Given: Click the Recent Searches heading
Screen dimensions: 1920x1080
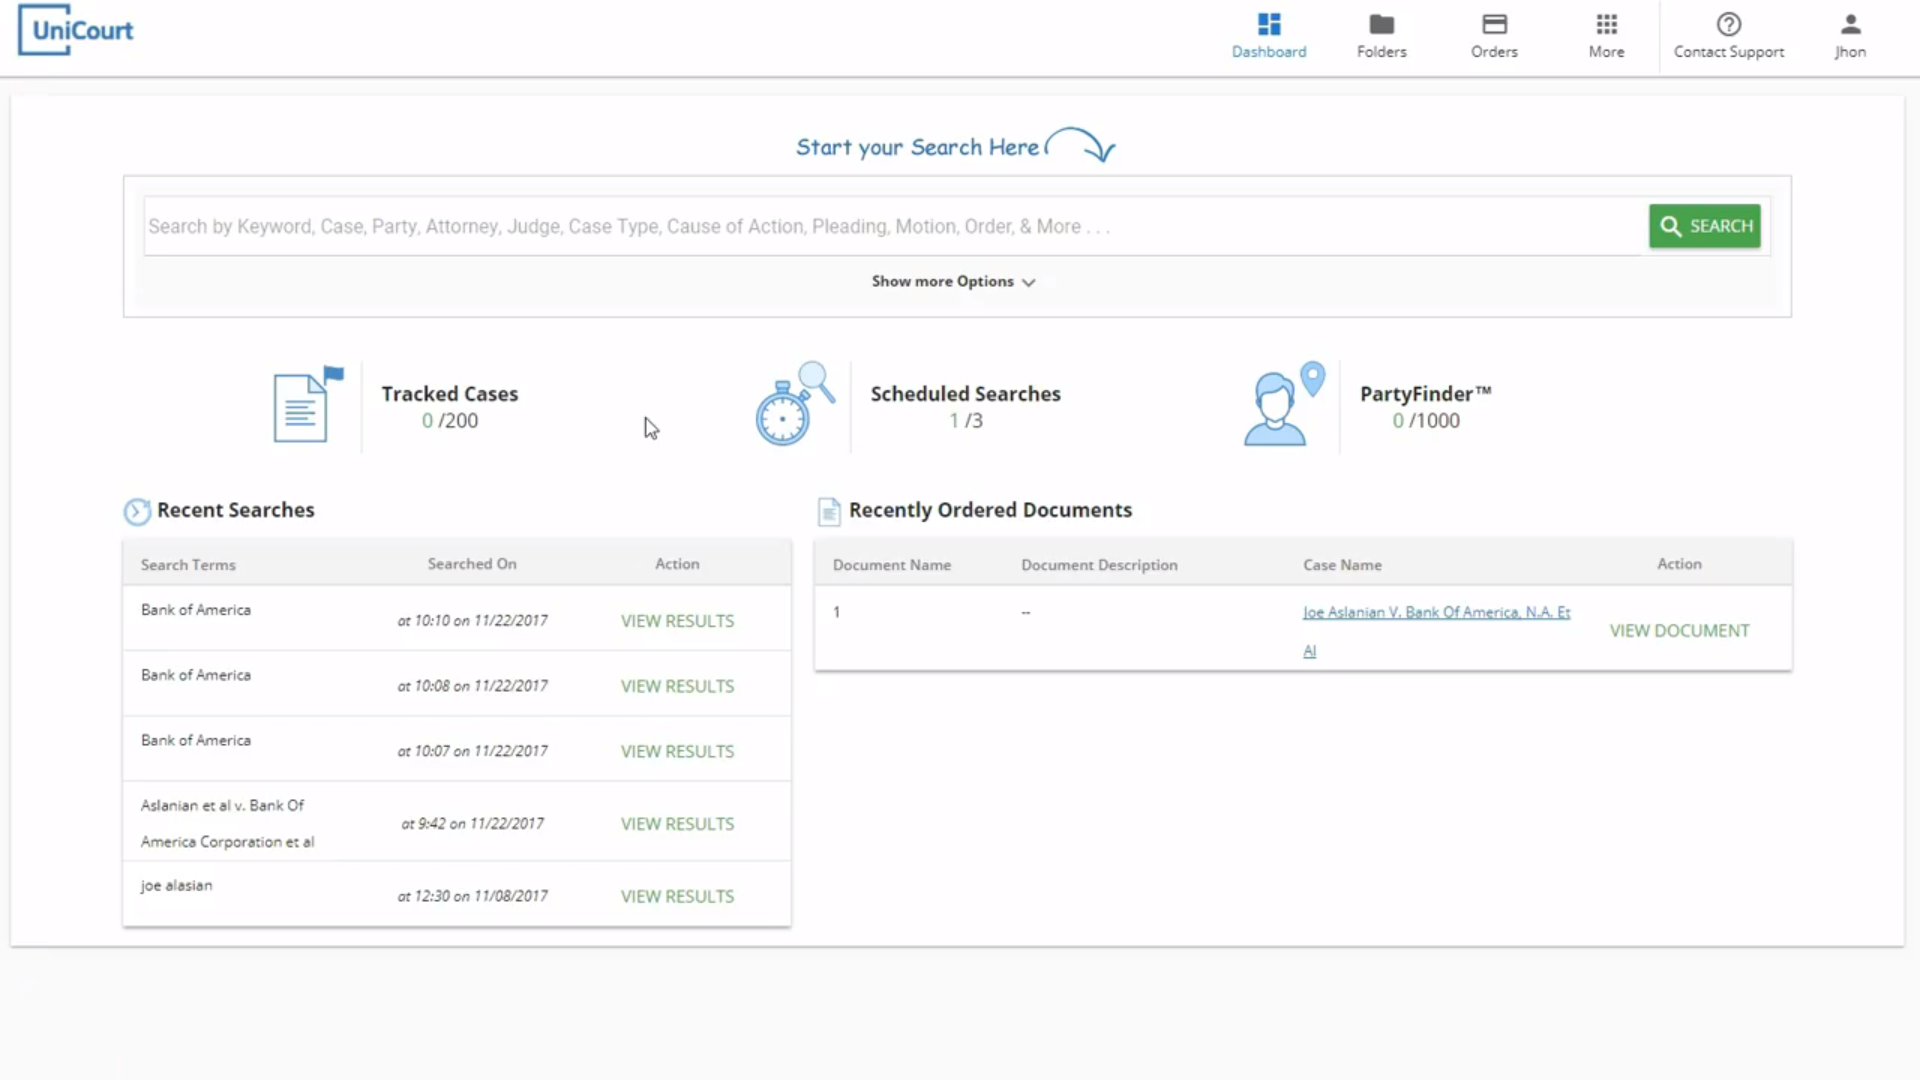Looking at the screenshot, I should pos(236,510).
